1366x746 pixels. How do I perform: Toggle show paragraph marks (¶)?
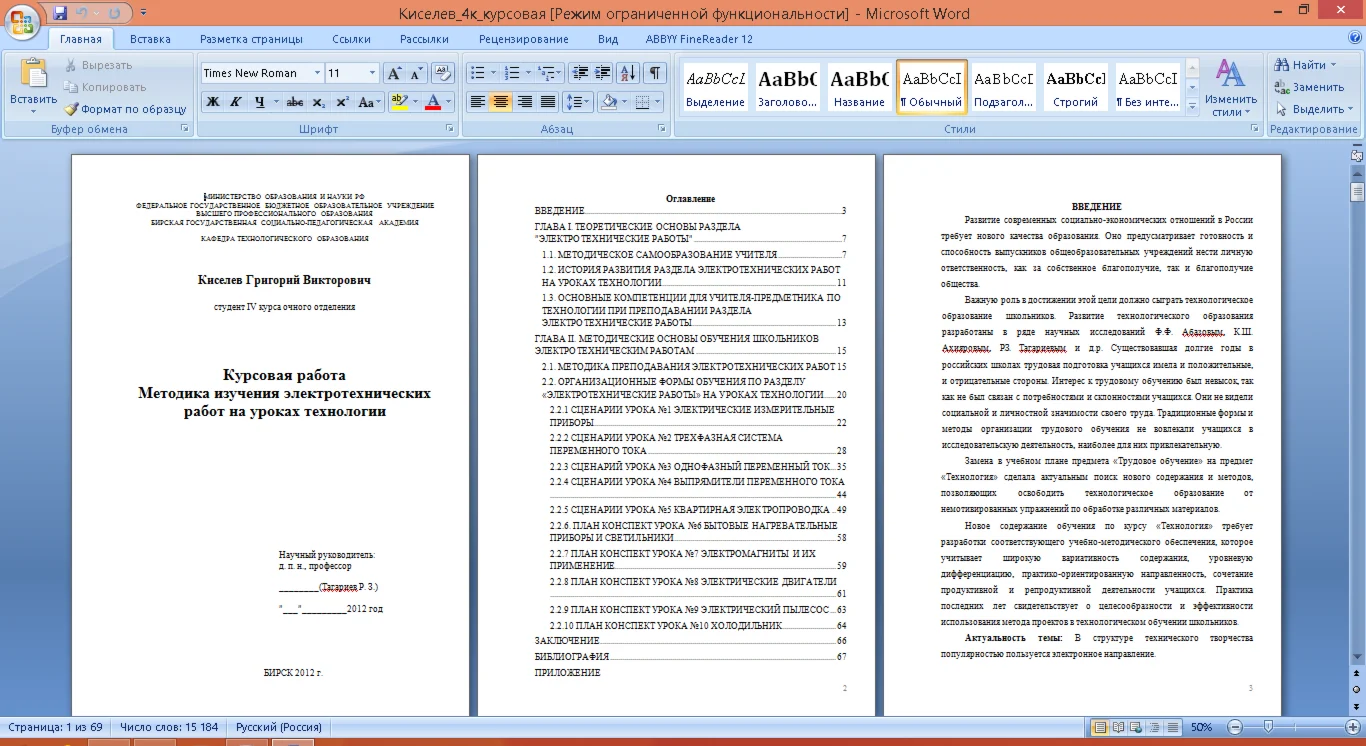click(654, 73)
